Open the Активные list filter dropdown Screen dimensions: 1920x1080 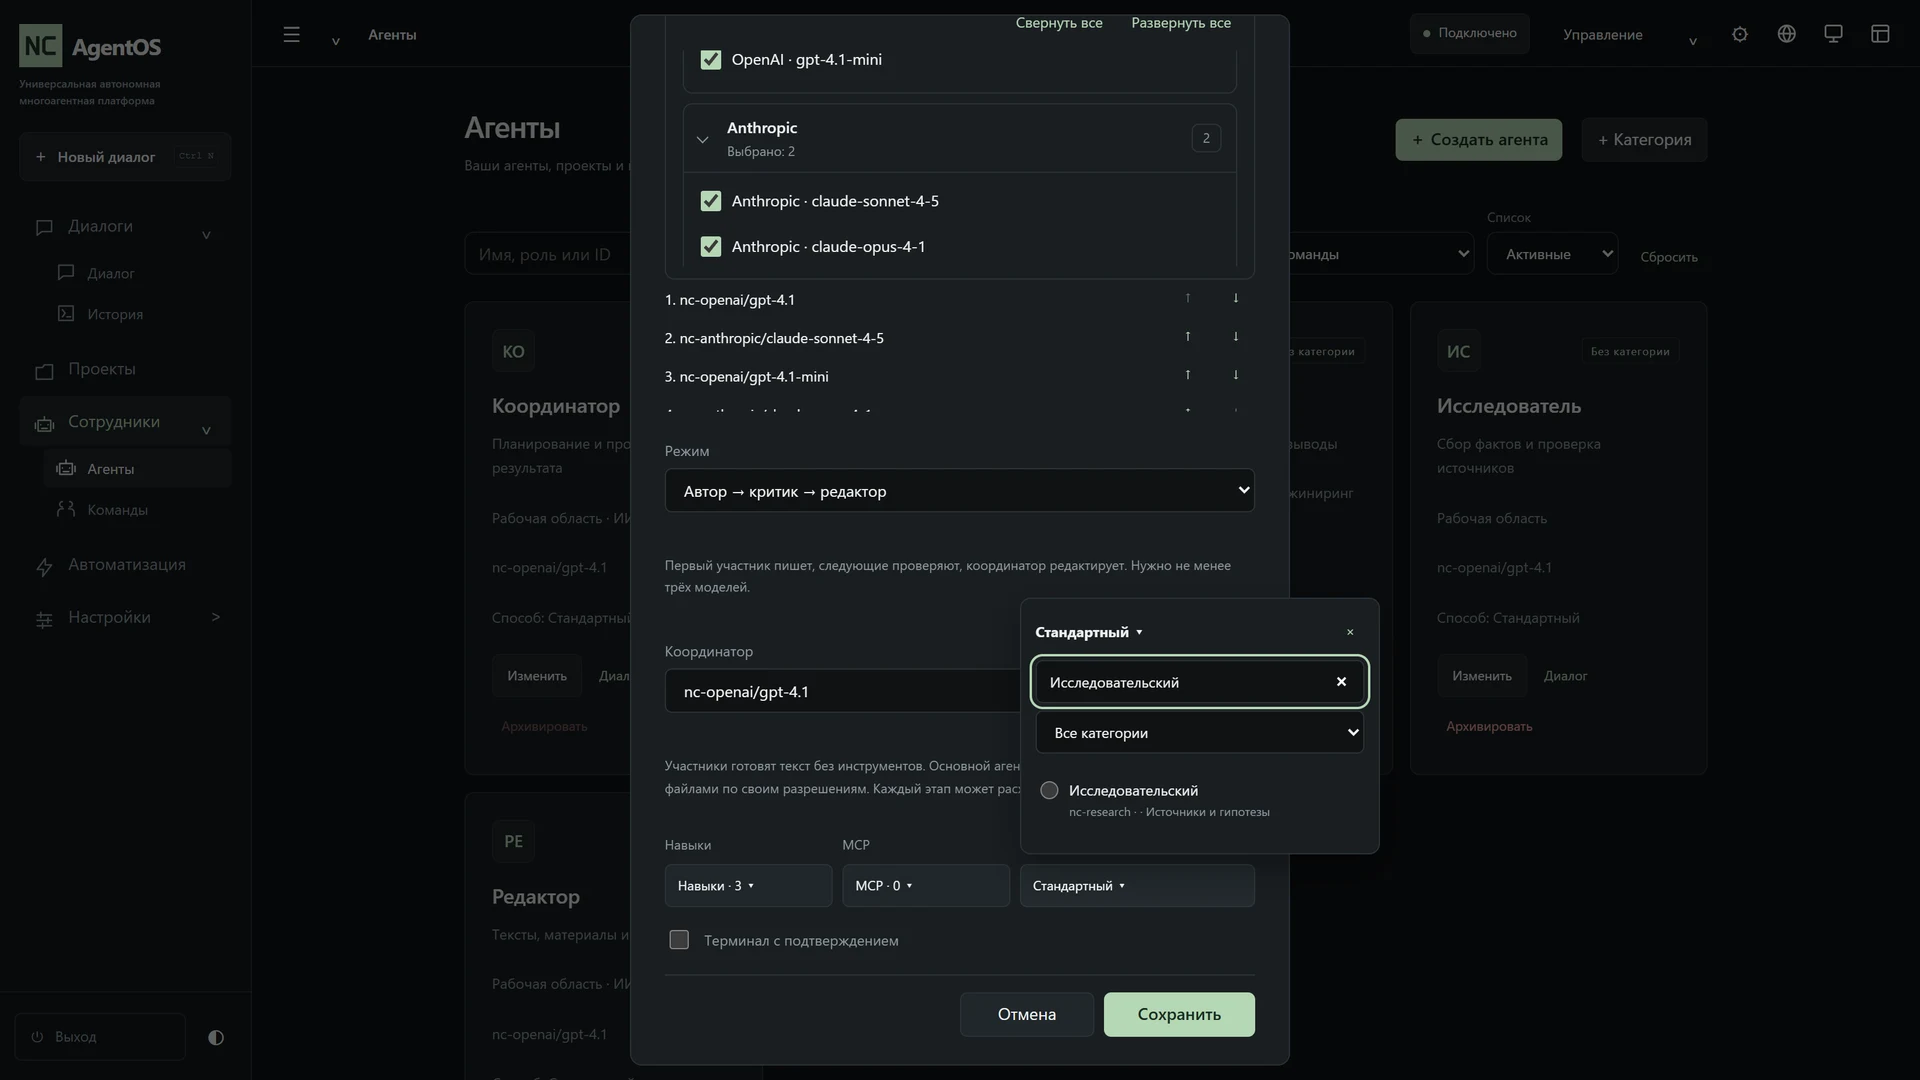coord(1552,254)
